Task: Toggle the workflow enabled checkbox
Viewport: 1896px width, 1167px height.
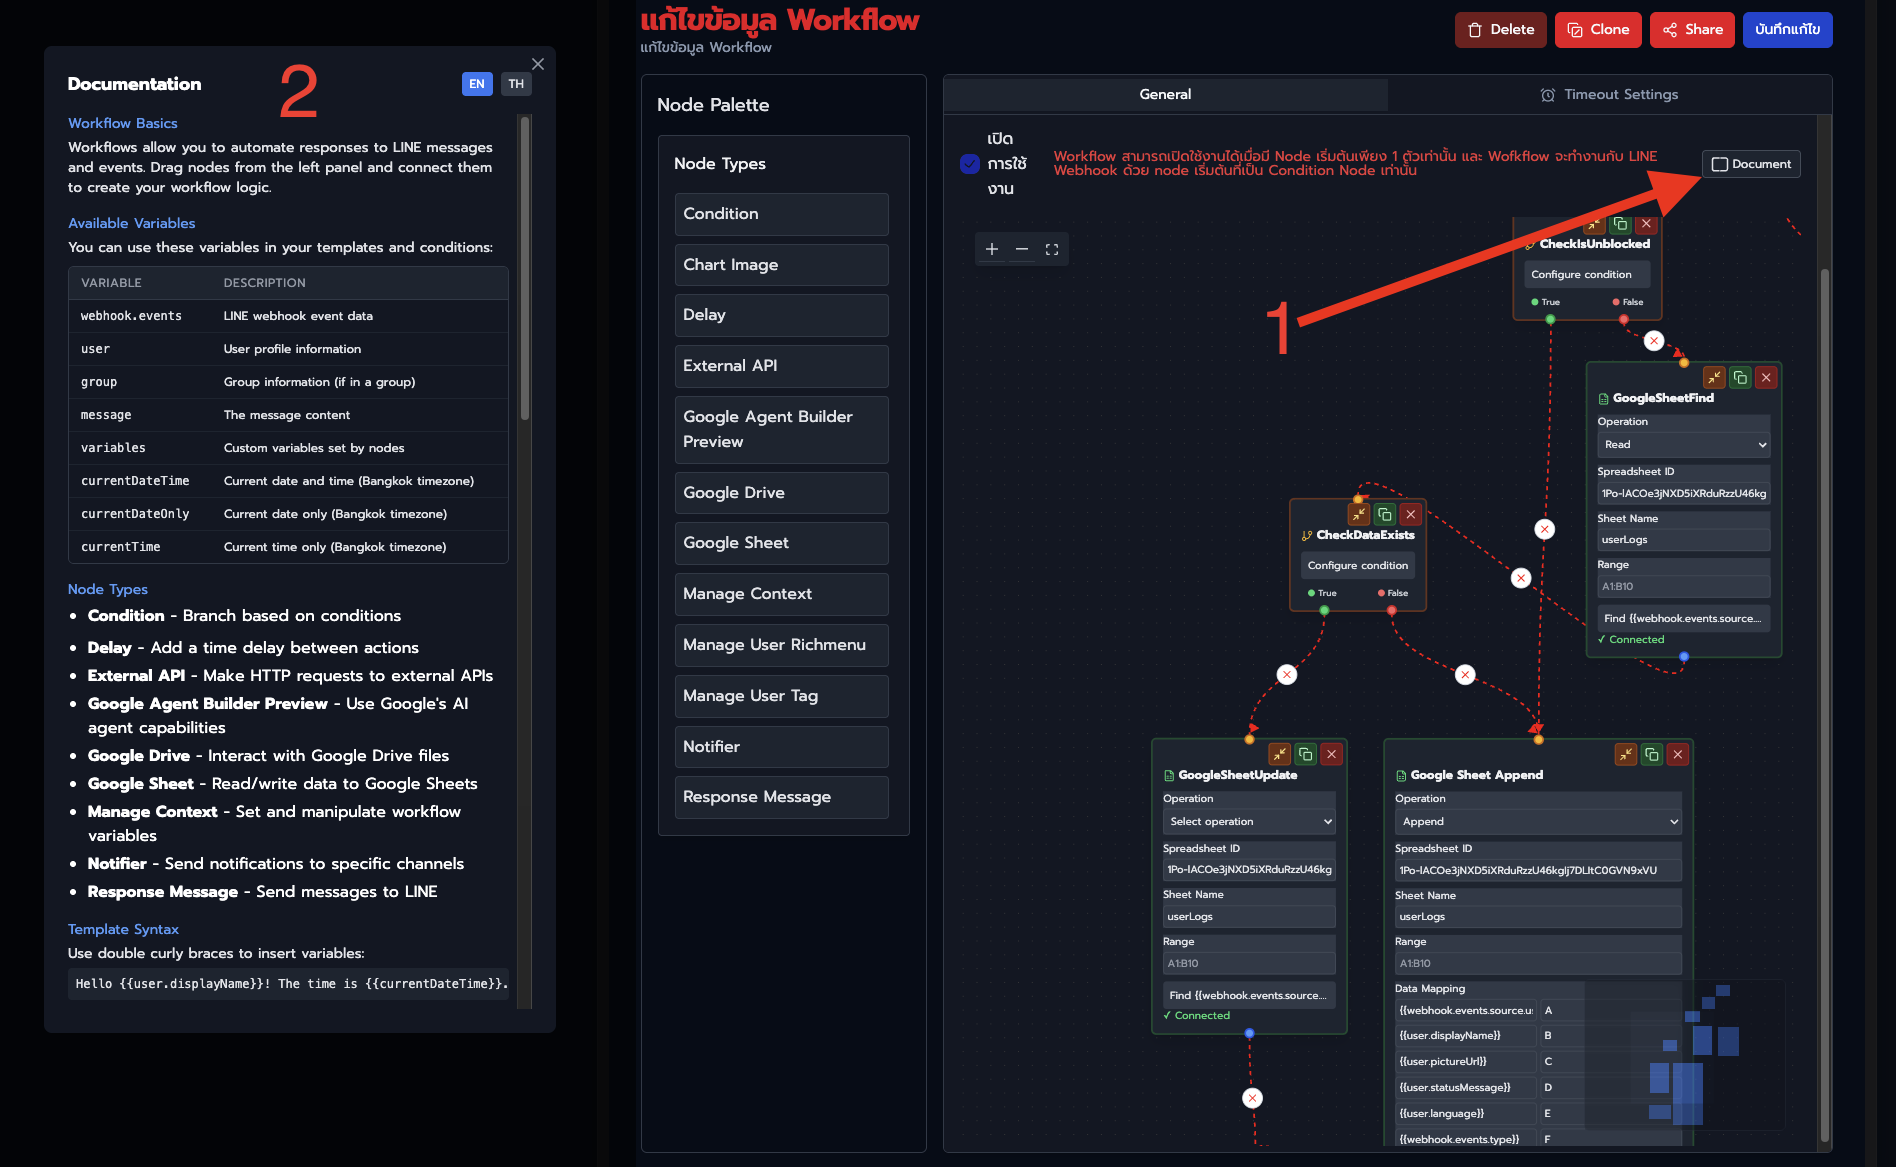Action: pyautogui.click(x=970, y=163)
